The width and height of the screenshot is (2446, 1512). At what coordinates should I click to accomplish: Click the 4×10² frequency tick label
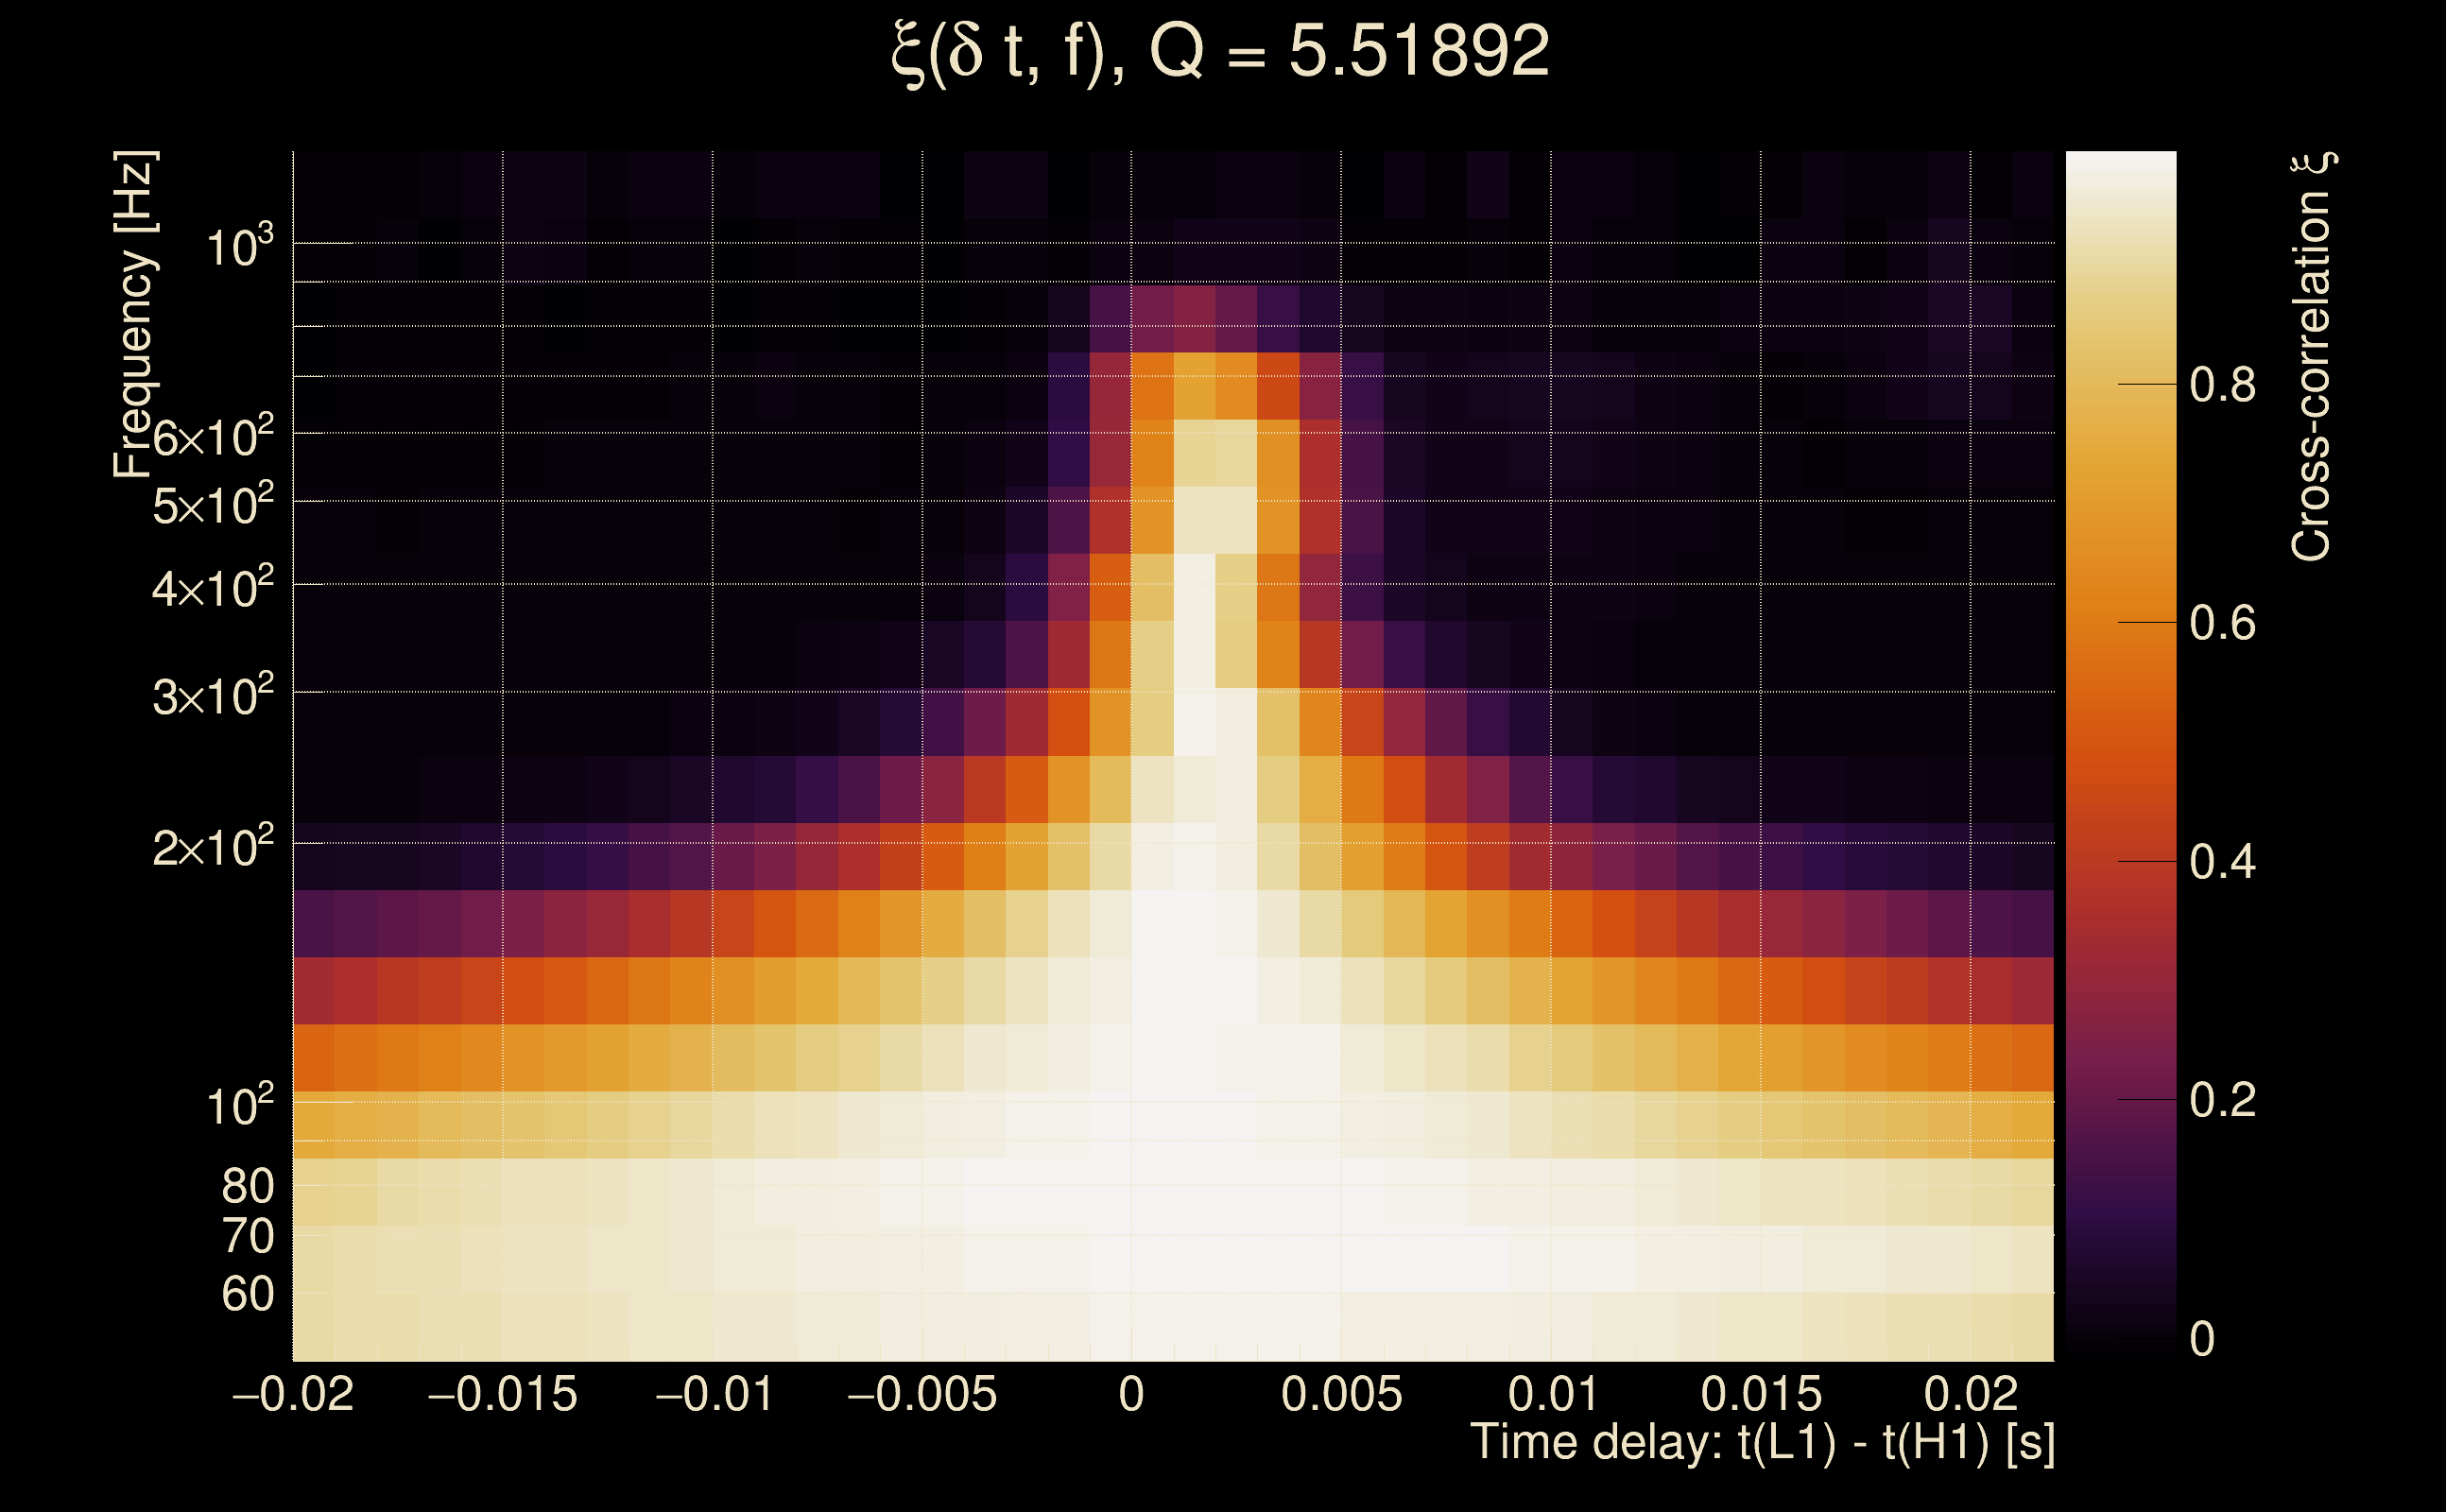click(212, 588)
